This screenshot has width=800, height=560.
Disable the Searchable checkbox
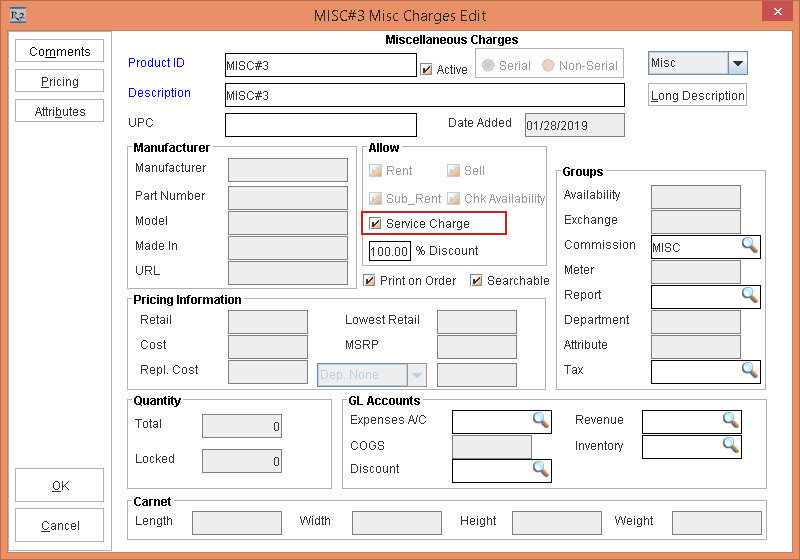(x=477, y=281)
